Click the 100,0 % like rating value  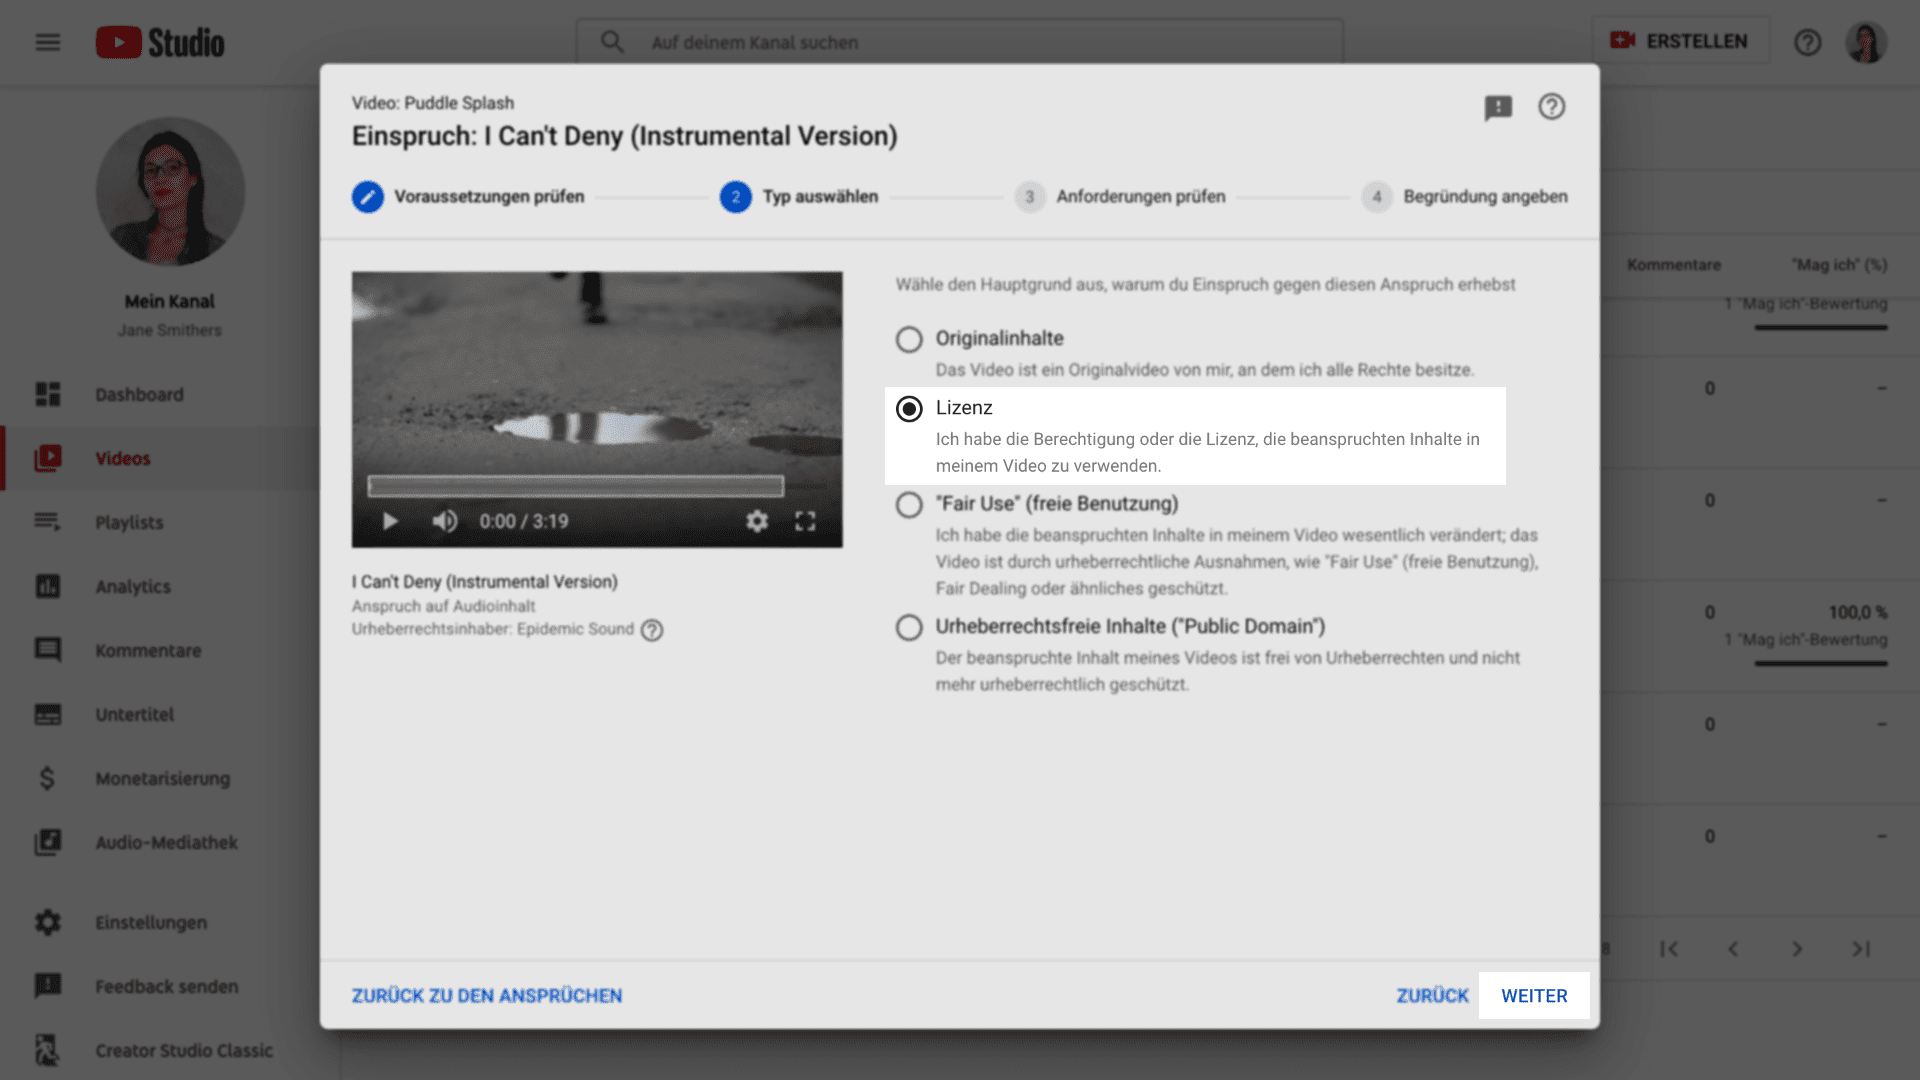point(1858,612)
